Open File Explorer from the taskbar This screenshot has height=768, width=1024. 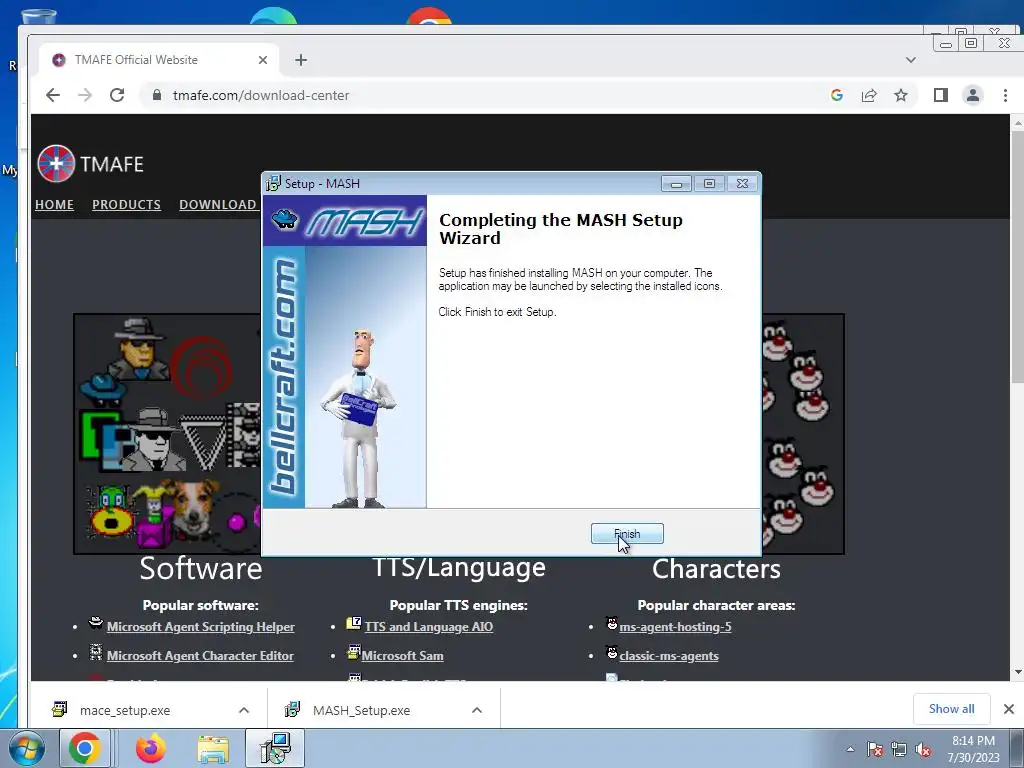tap(213, 748)
